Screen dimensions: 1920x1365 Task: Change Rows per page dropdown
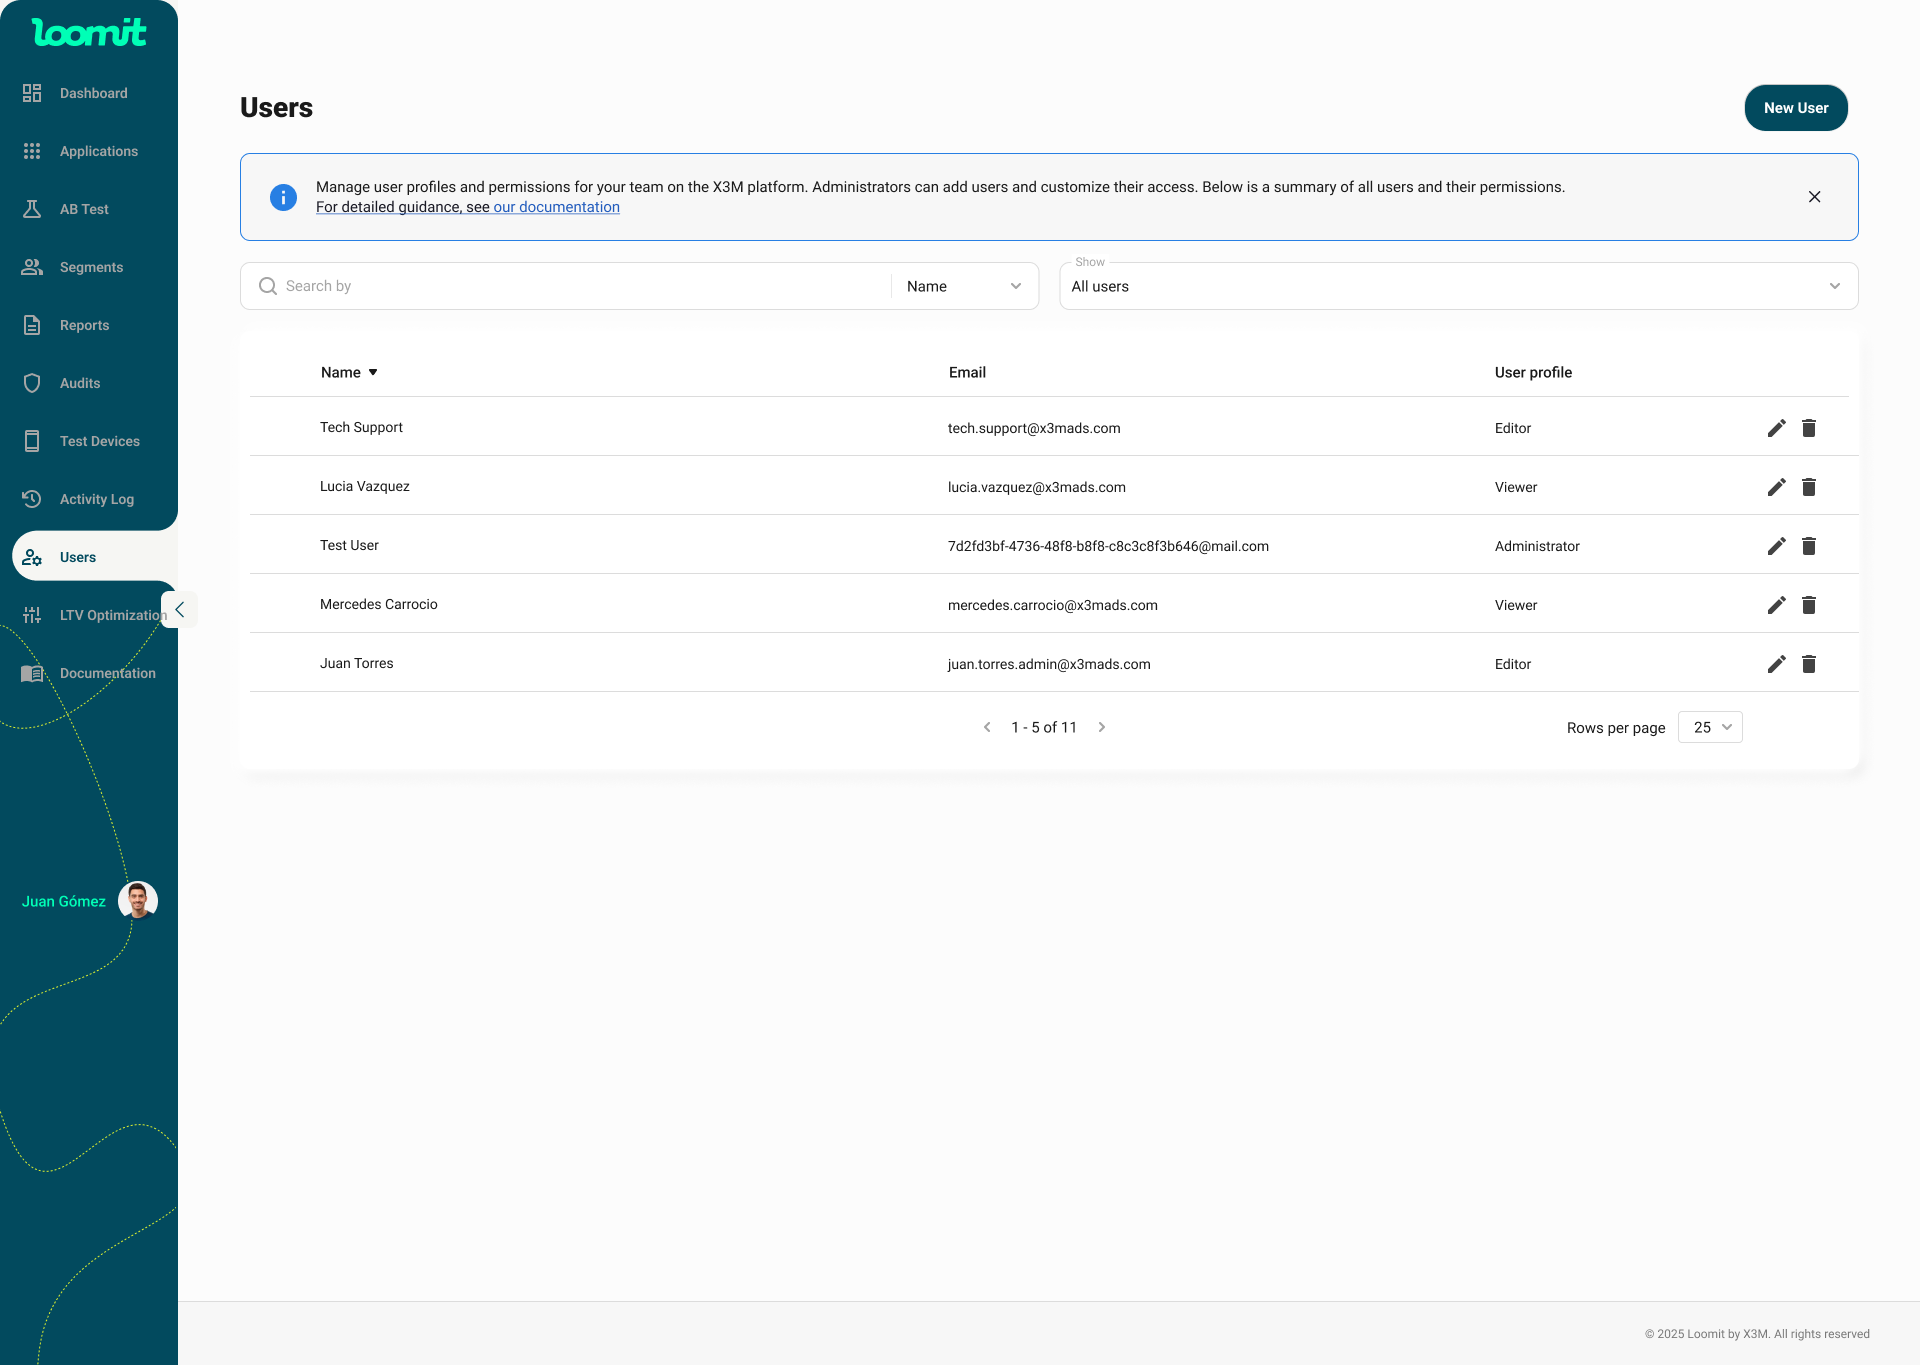click(x=1710, y=727)
